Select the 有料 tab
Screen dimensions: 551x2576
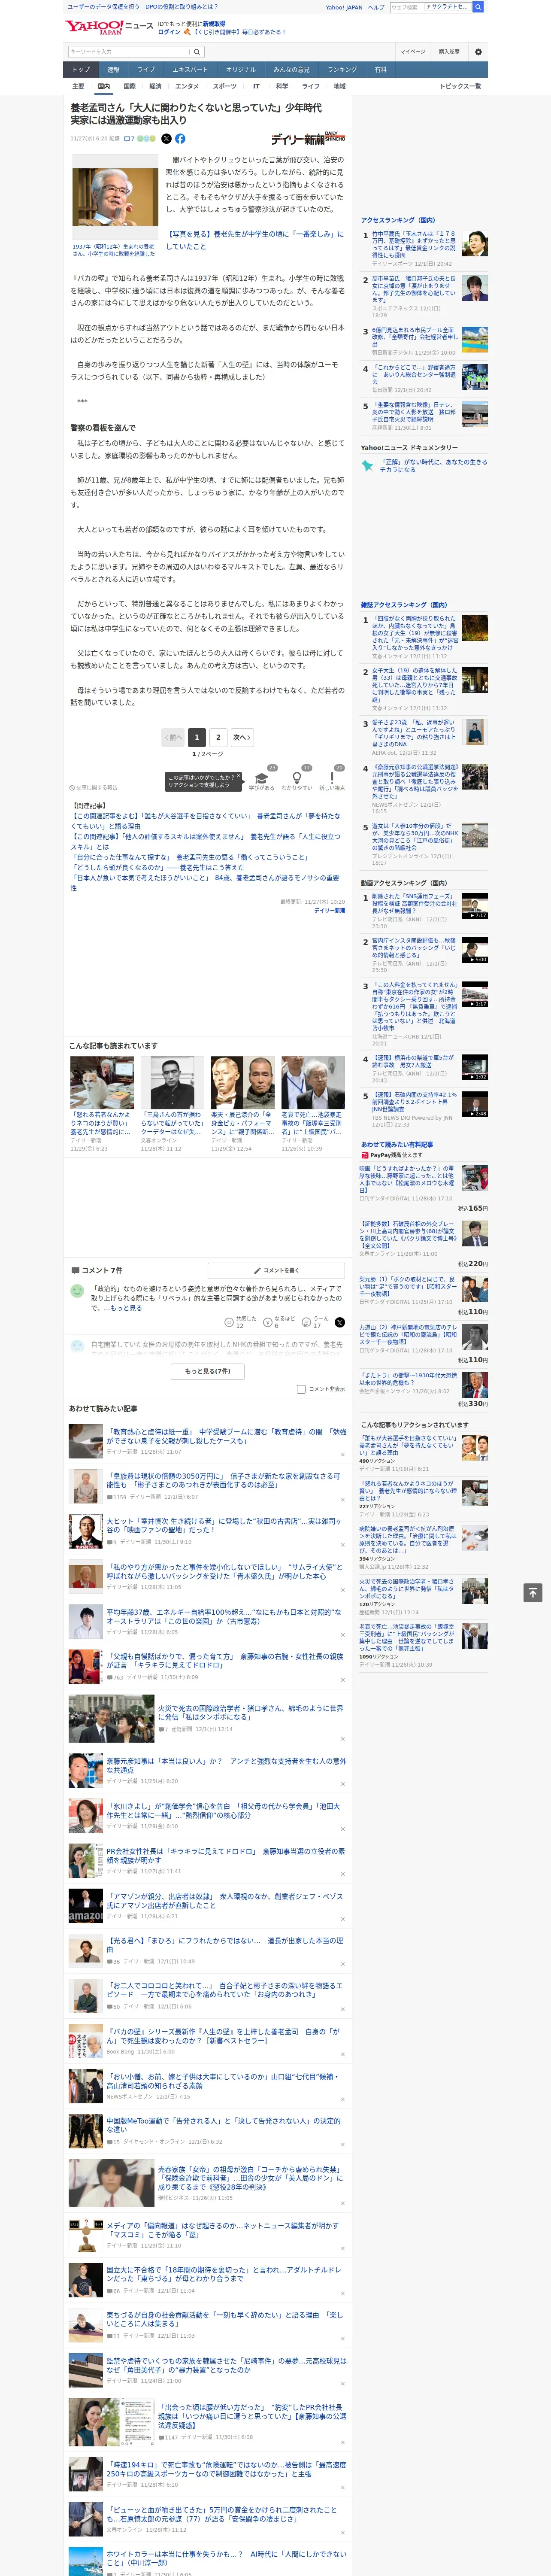[381, 69]
